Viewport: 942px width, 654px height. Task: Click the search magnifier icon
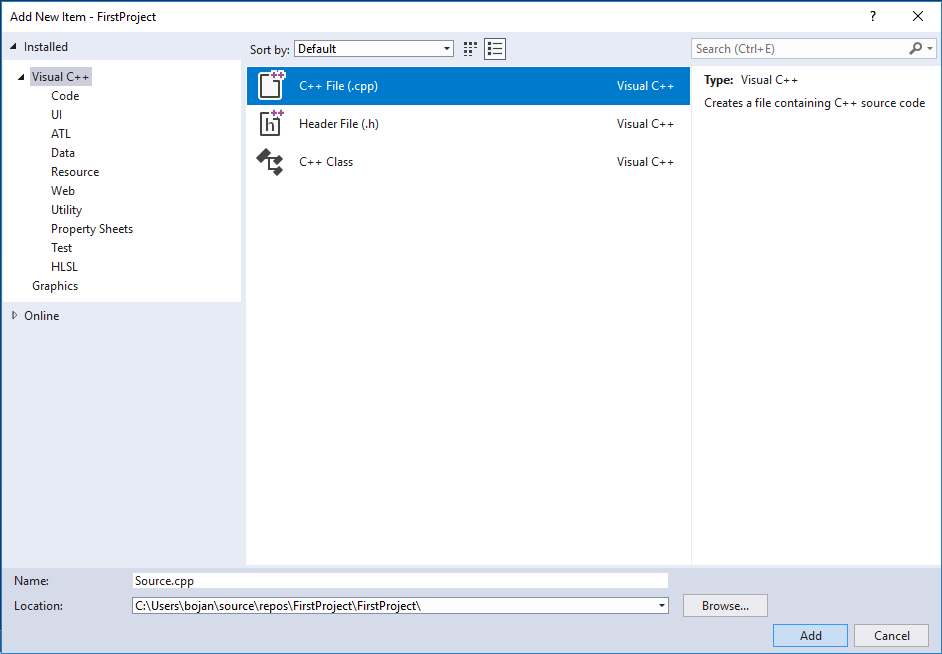click(x=916, y=49)
